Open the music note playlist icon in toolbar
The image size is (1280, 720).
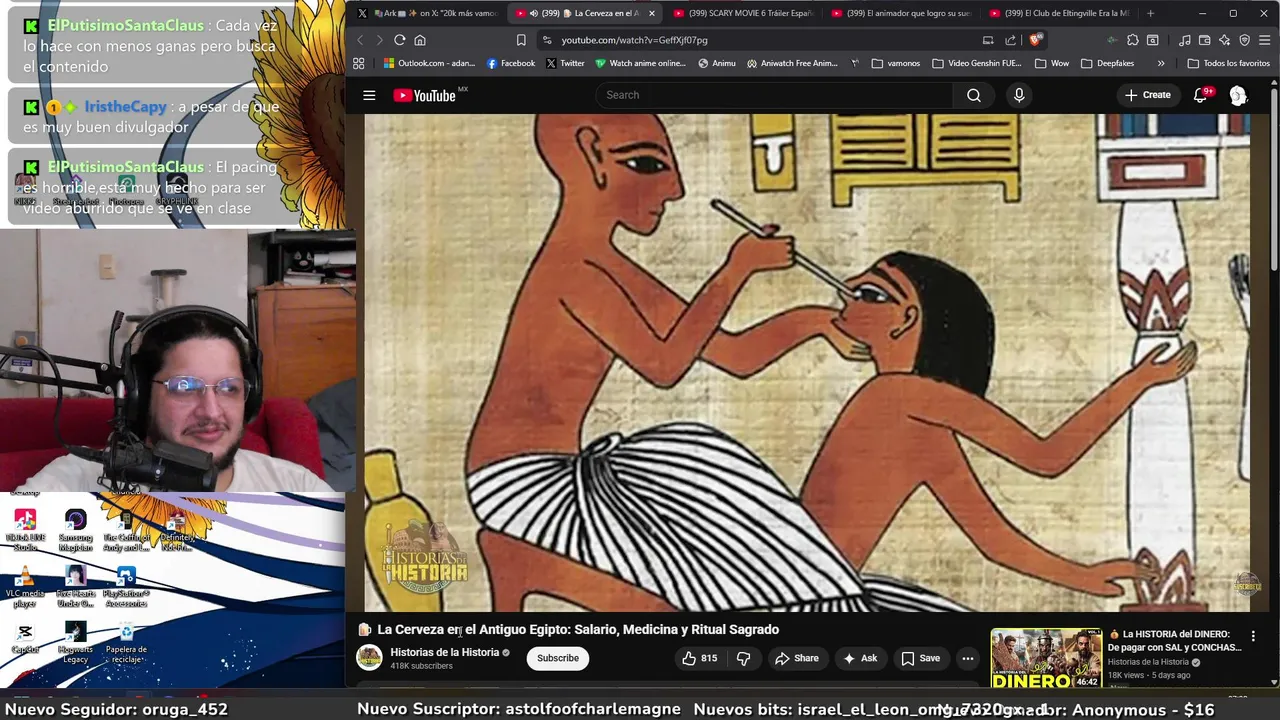pyautogui.click(x=1185, y=40)
